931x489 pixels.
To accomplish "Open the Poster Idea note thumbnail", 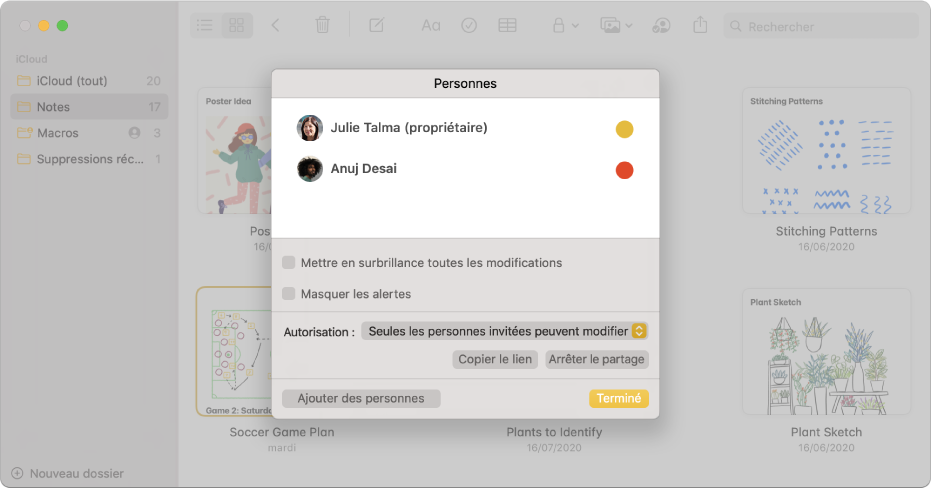I will 235,151.
